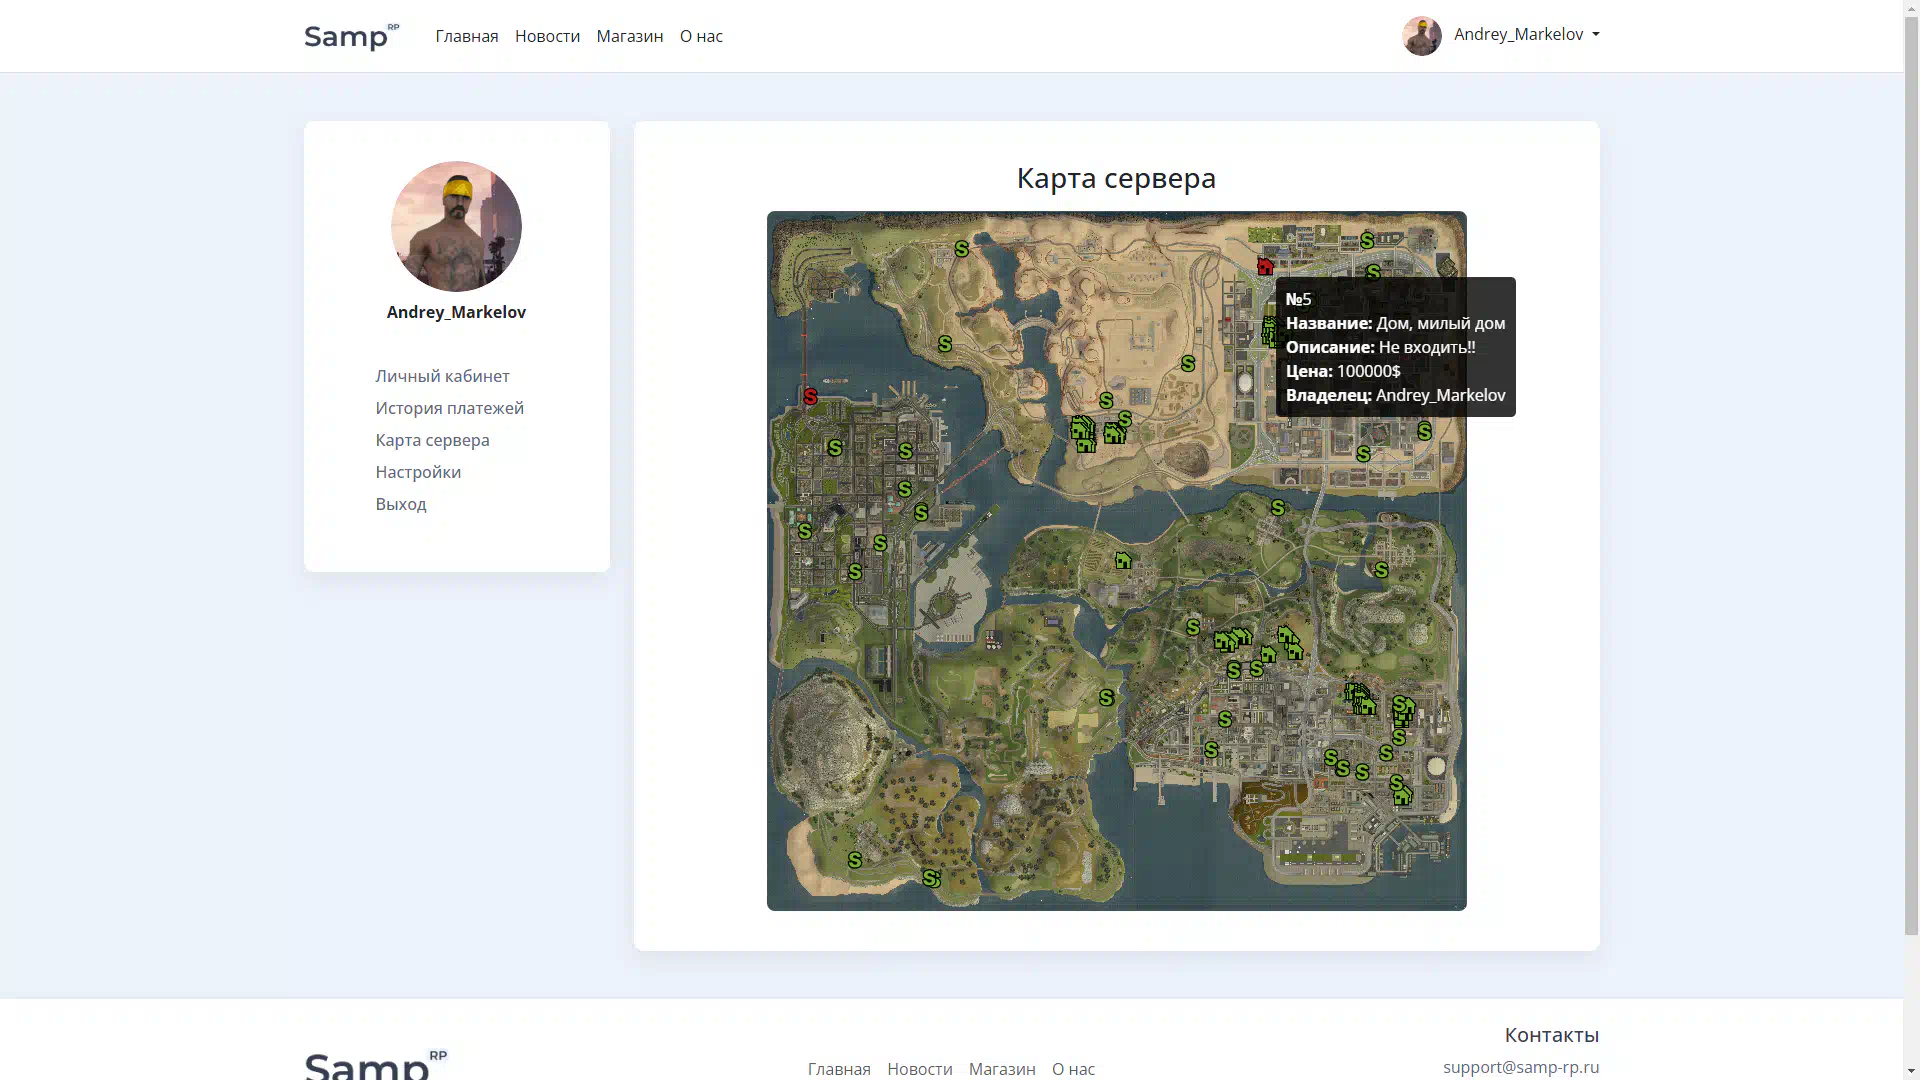The height and width of the screenshot is (1080, 1920).
Task: Open the Andrey_Markelov account dropdown
Action: tap(1526, 35)
